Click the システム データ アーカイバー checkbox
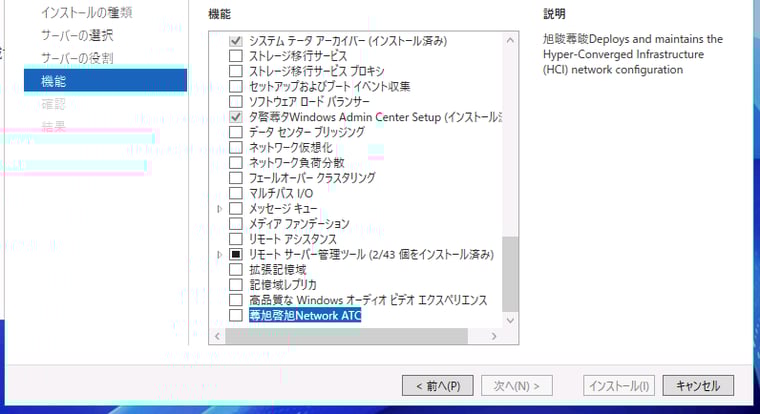Viewport: 760px width, 414px height. 236,41
